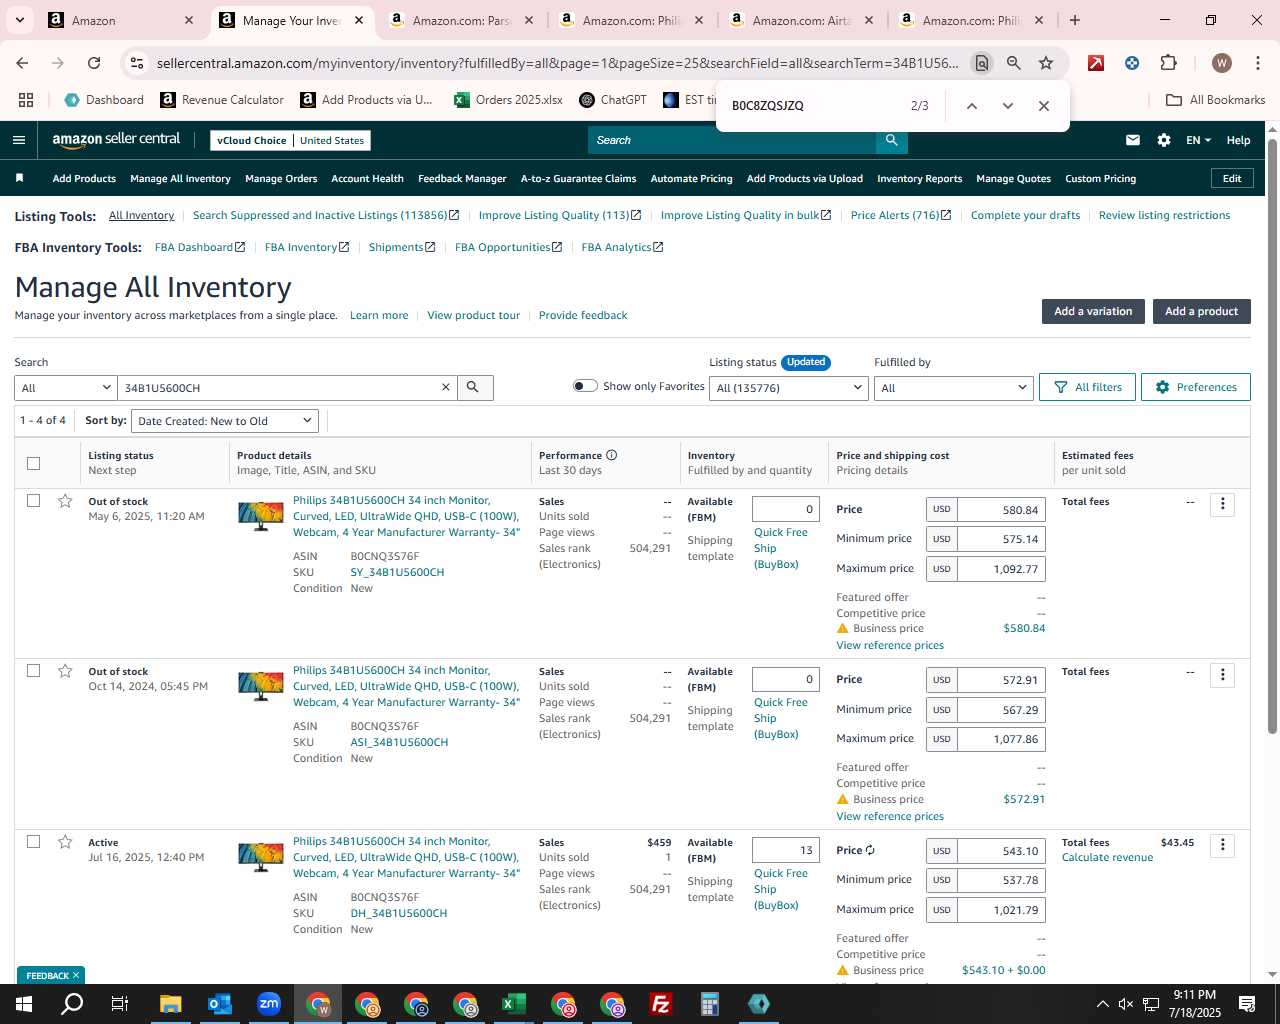The width and height of the screenshot is (1280, 1024).
Task: Check the select-all listings checkbox
Action: click(x=33, y=463)
